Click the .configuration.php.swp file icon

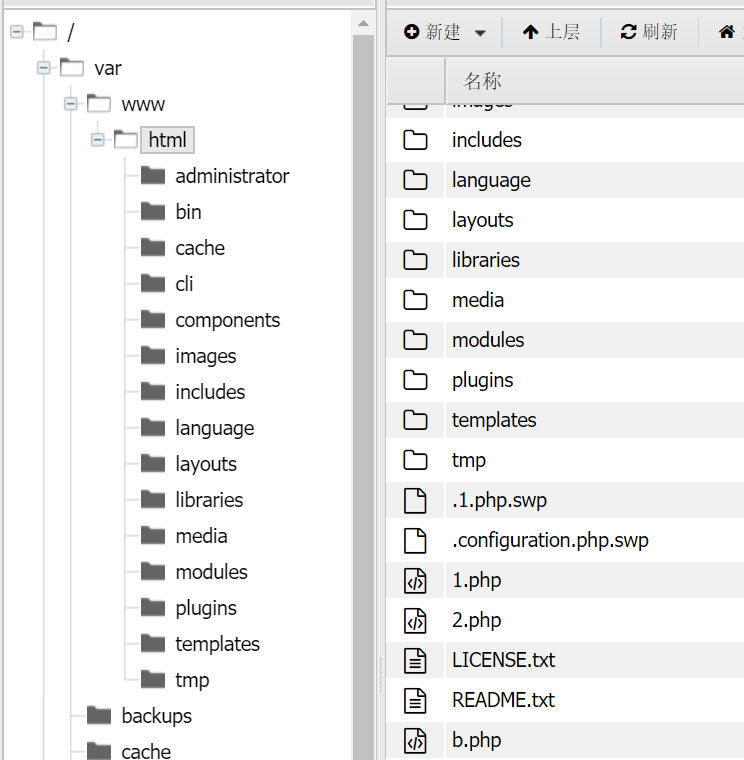(415, 540)
